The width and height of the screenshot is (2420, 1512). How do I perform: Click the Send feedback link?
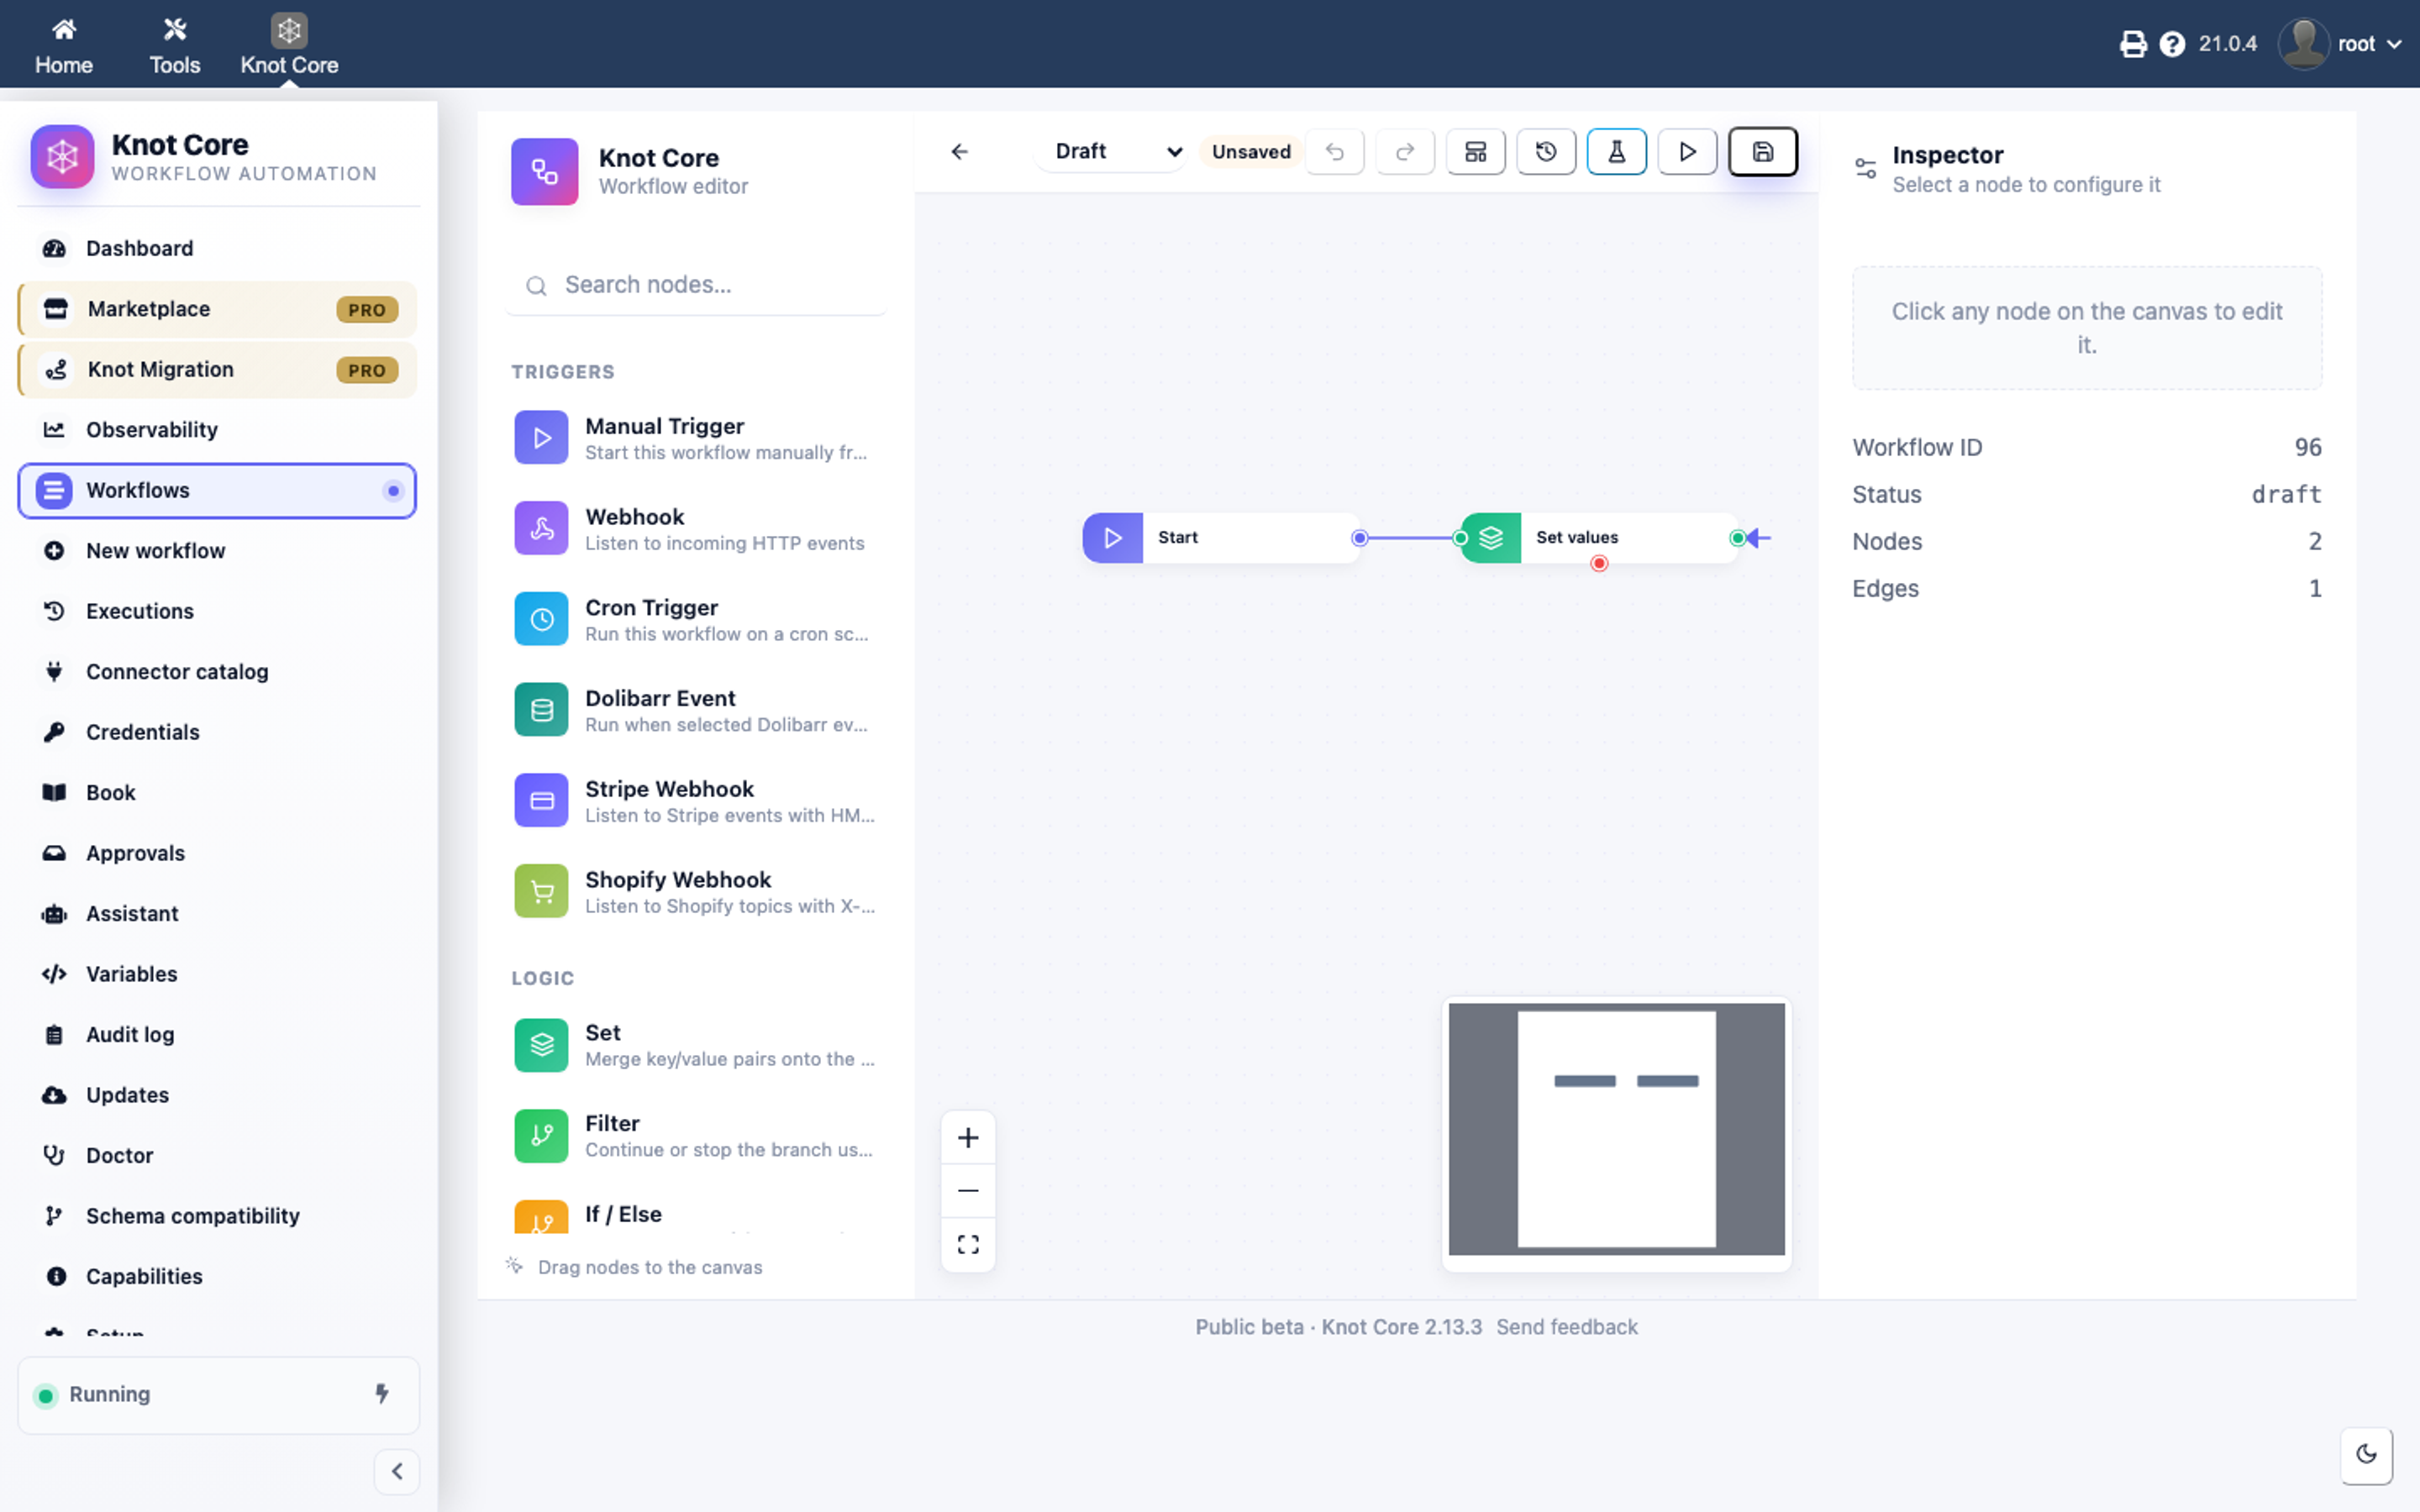[1566, 1327]
